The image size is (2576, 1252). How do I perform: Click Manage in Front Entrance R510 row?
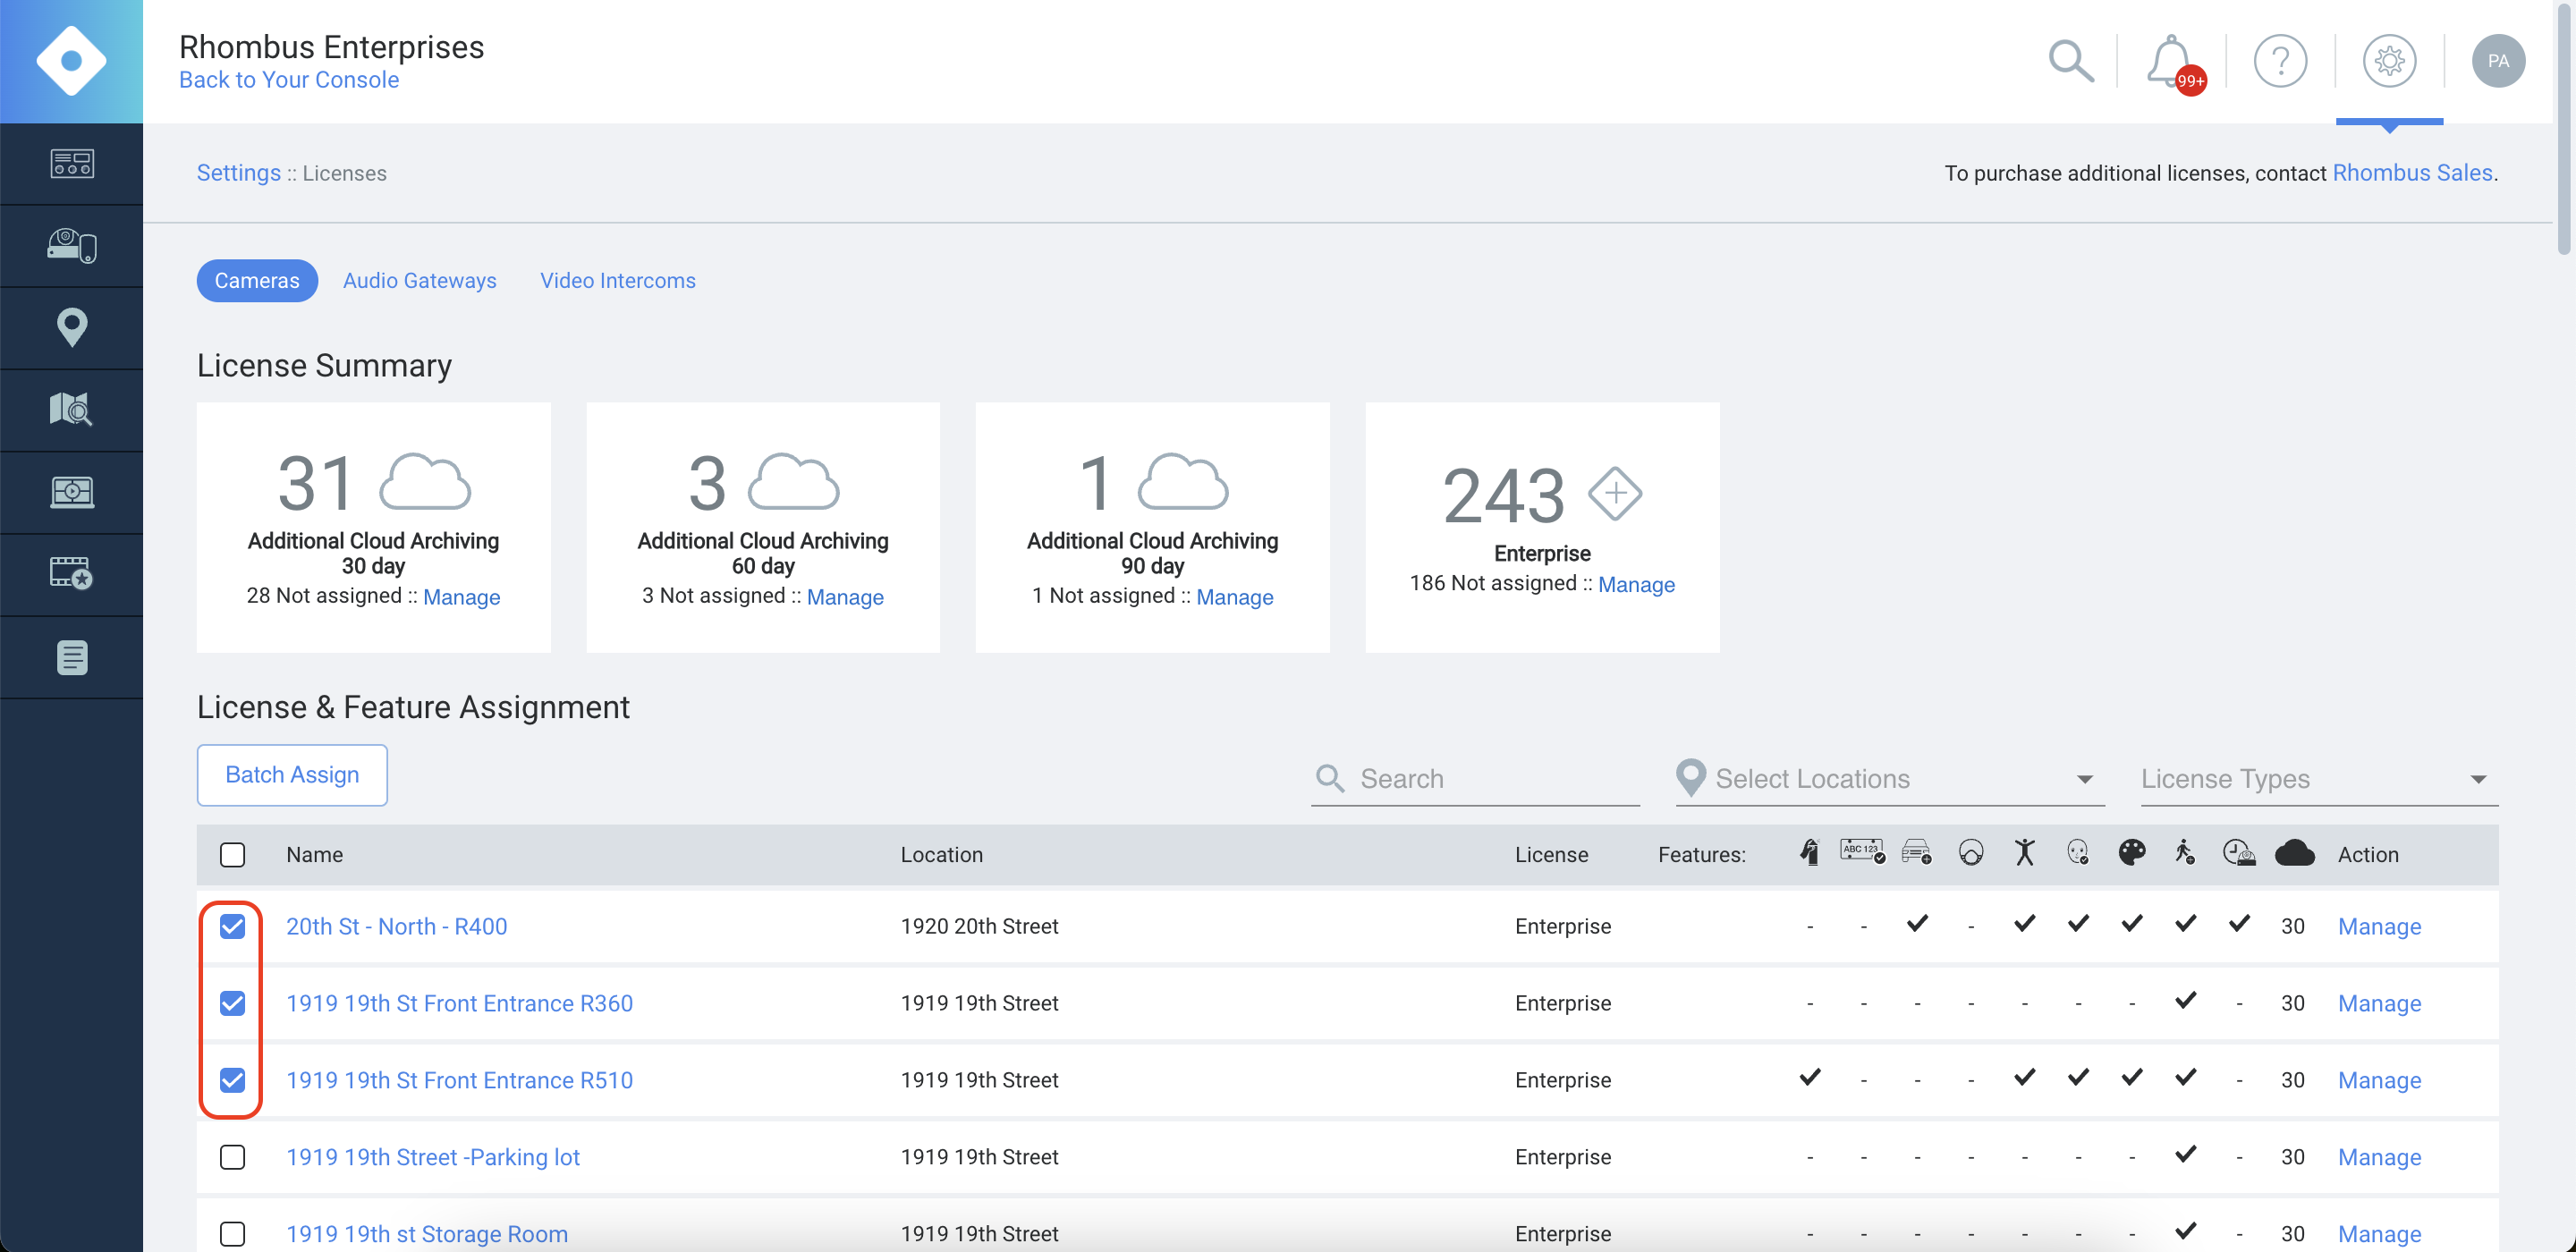(2379, 1080)
